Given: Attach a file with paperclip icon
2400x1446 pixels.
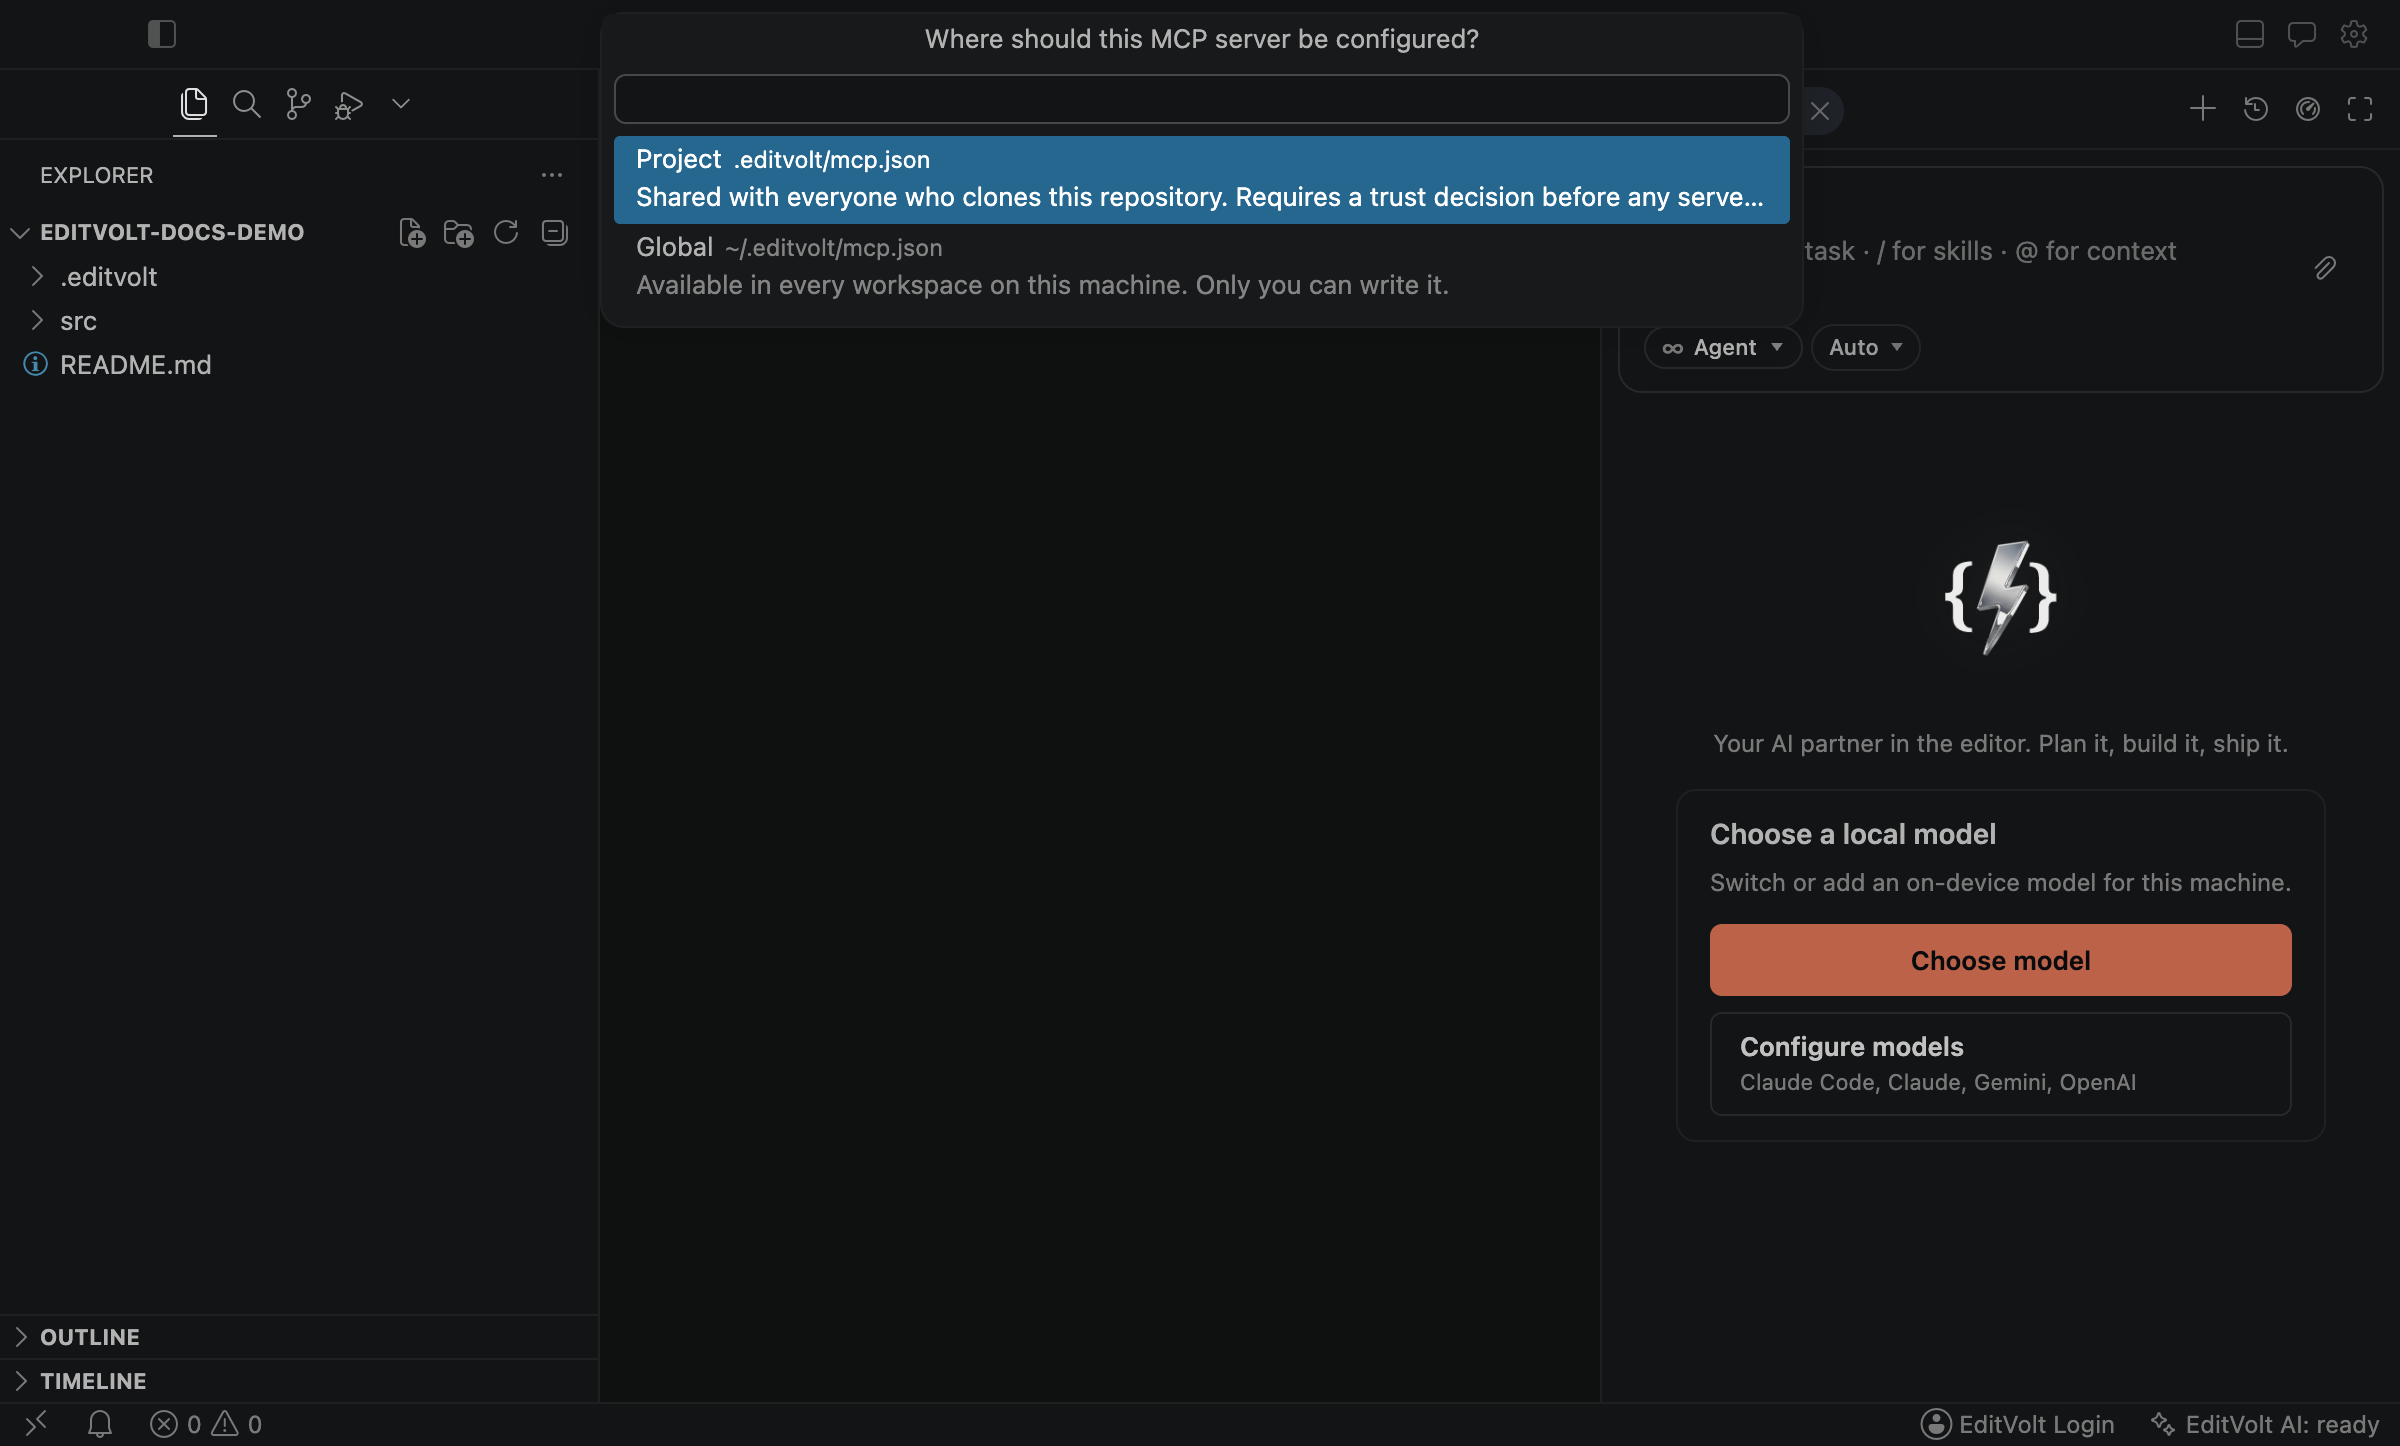Looking at the screenshot, I should (2325, 267).
